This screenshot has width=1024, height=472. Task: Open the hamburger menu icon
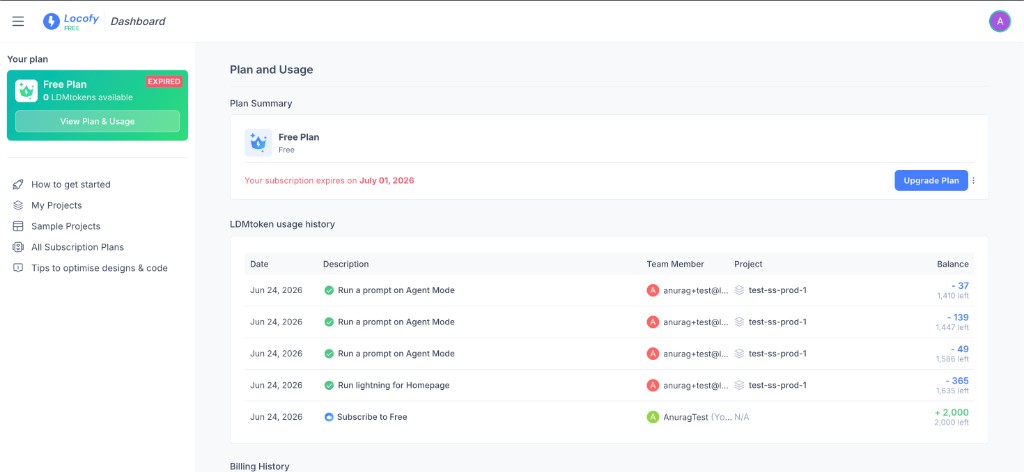click(x=18, y=21)
